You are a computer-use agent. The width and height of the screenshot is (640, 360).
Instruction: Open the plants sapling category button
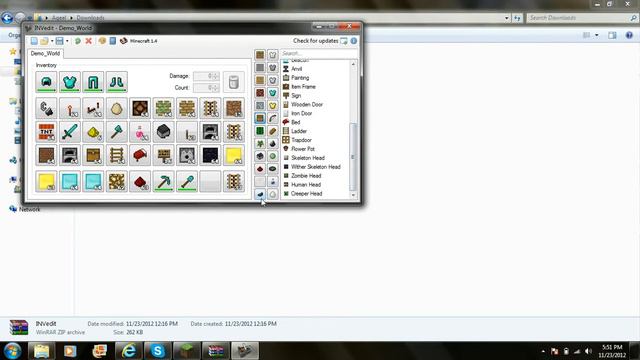coord(260,144)
